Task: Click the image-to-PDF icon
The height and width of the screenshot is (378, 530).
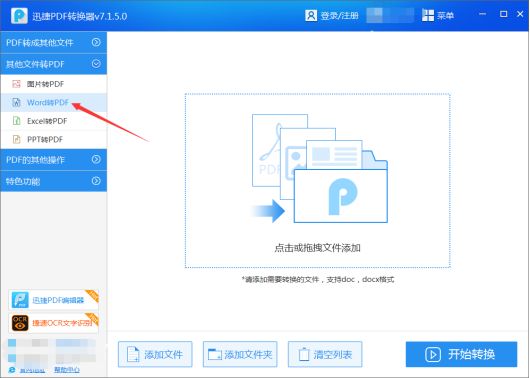Action: (16, 84)
